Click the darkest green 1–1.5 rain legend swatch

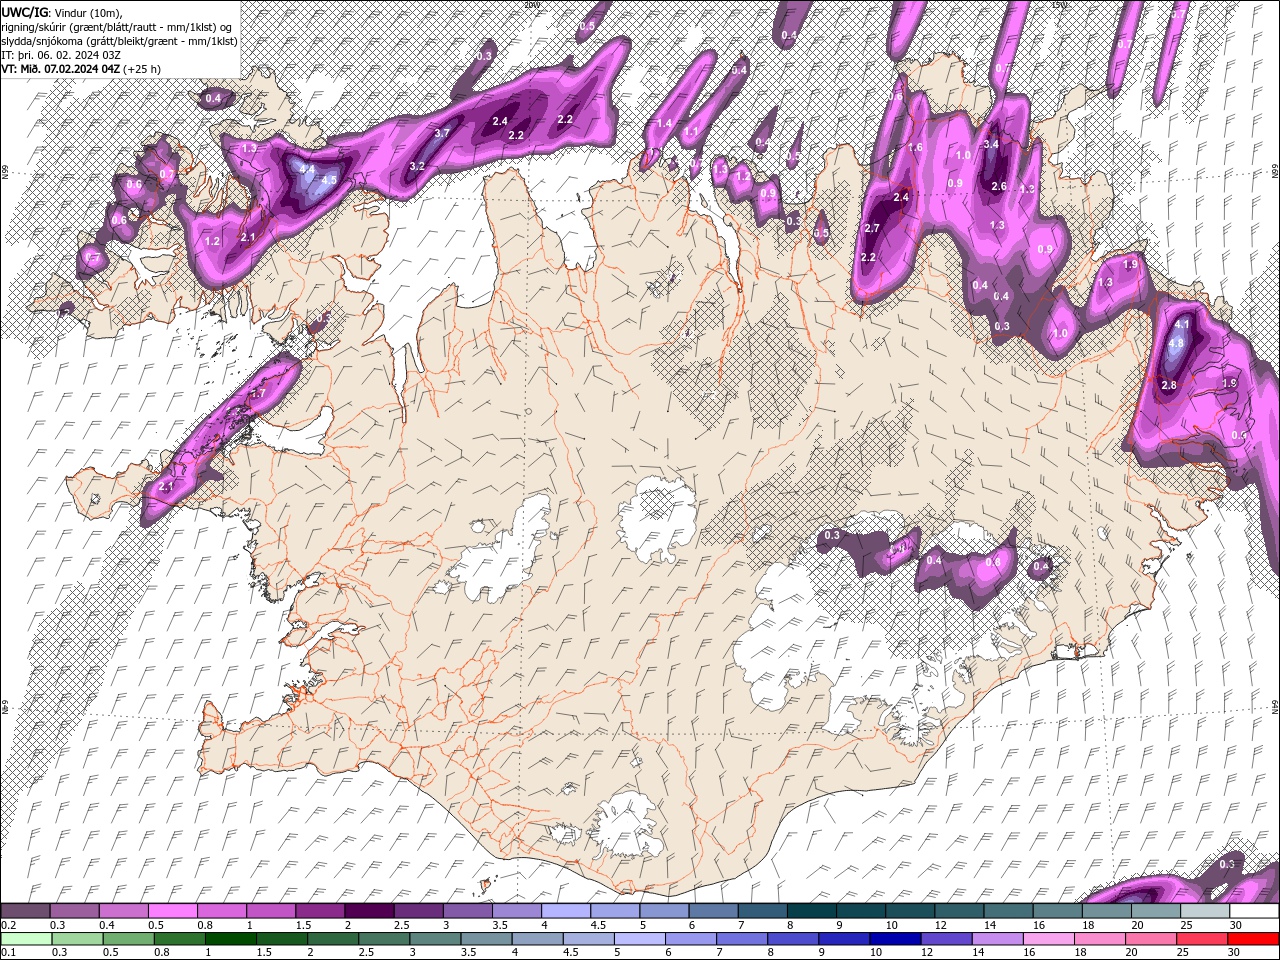pyautogui.click(x=231, y=939)
